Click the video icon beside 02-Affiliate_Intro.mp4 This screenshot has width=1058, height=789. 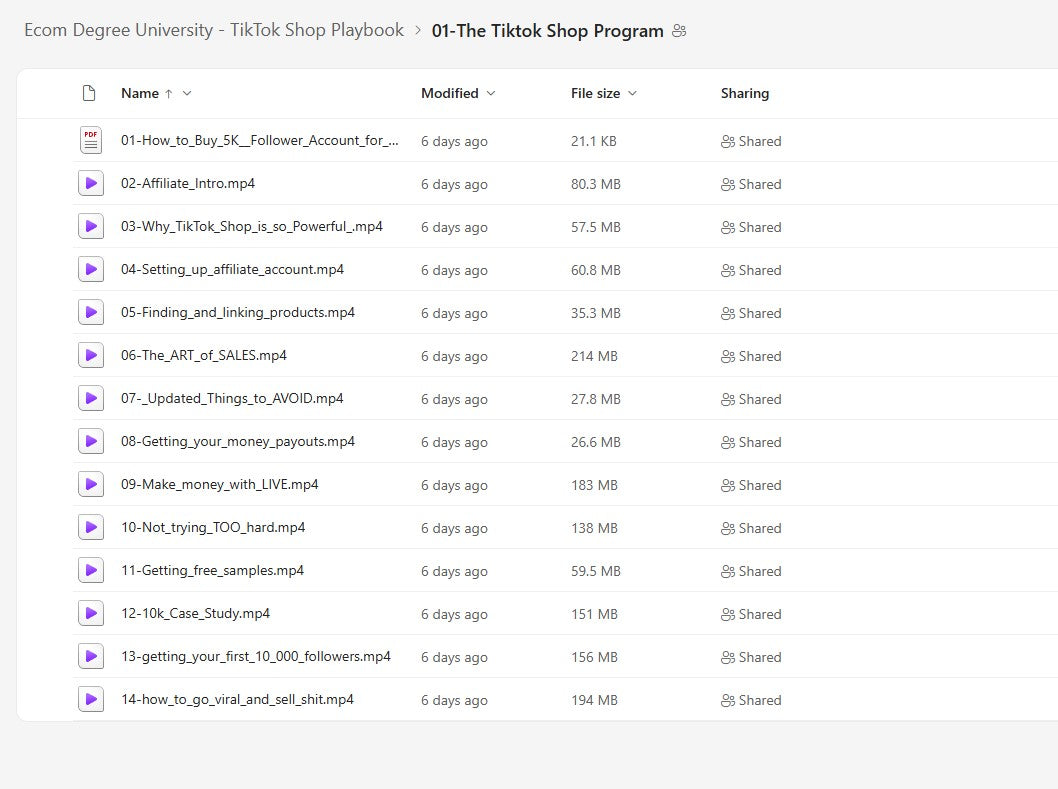(90, 183)
